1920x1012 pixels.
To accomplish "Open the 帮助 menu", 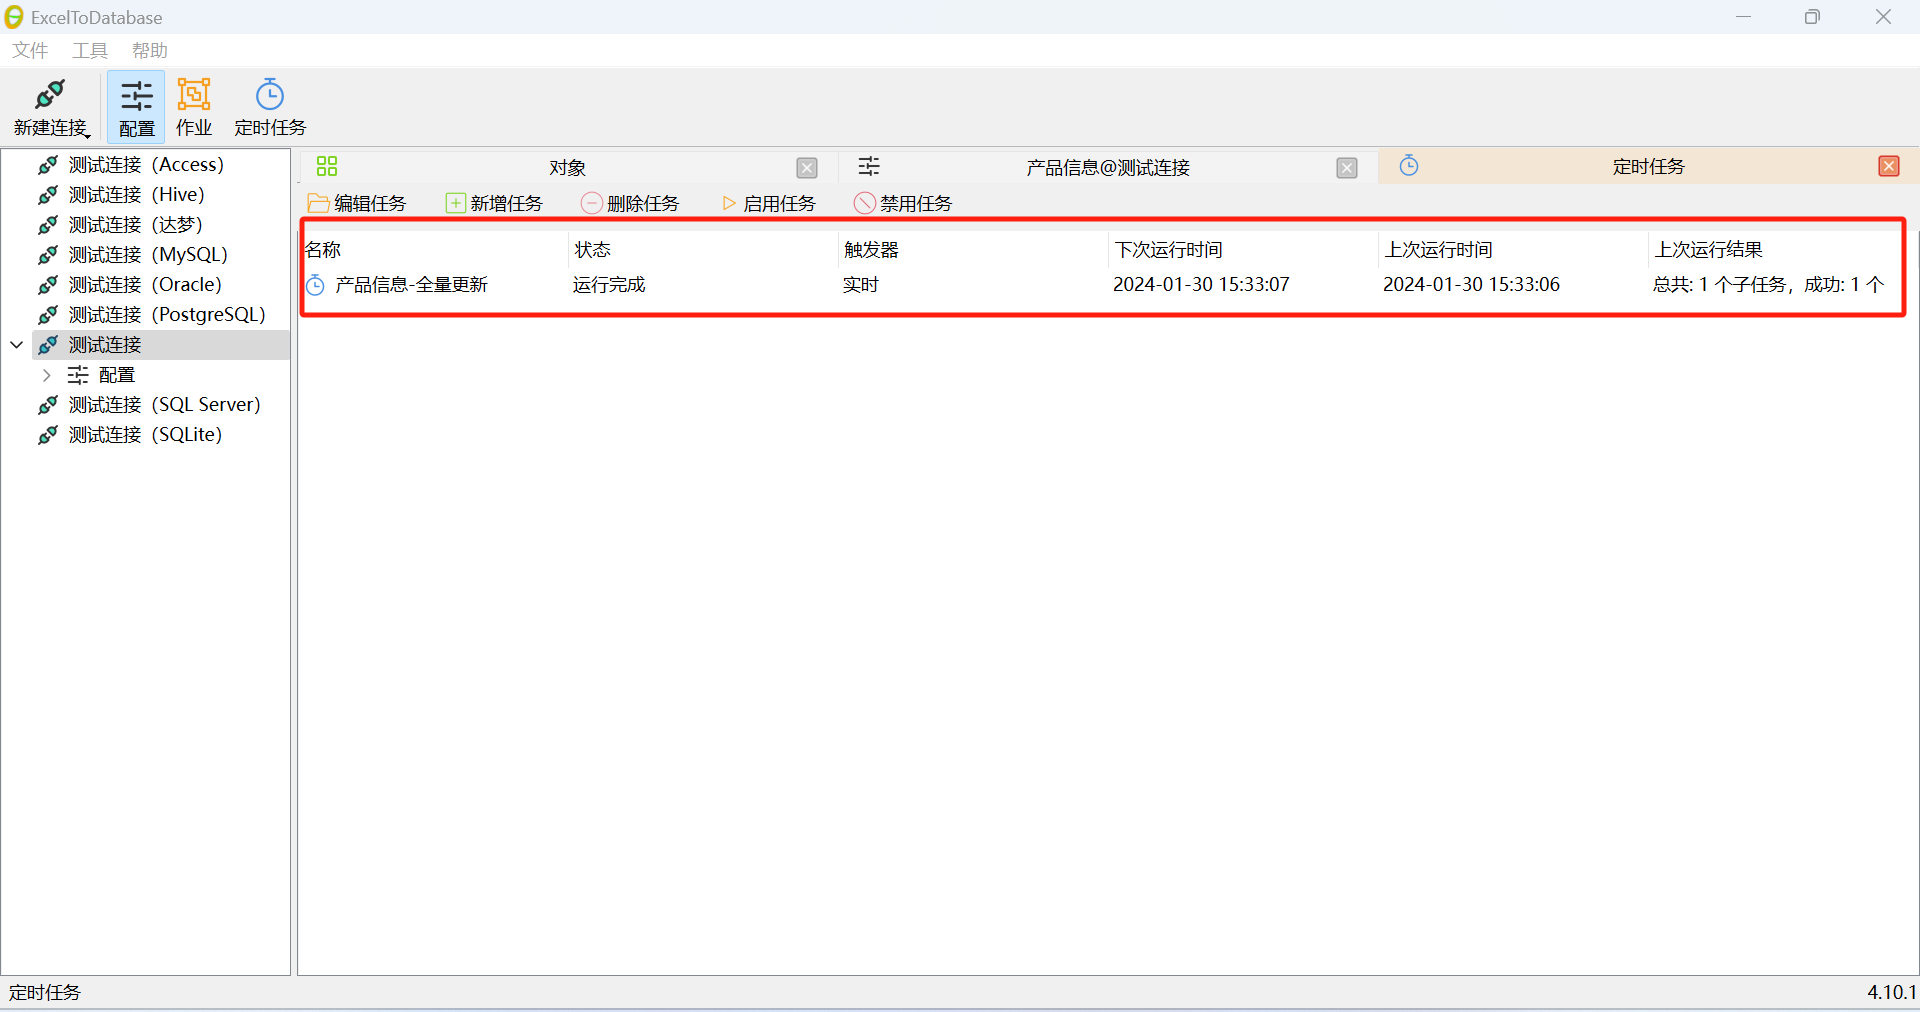I will click(150, 50).
